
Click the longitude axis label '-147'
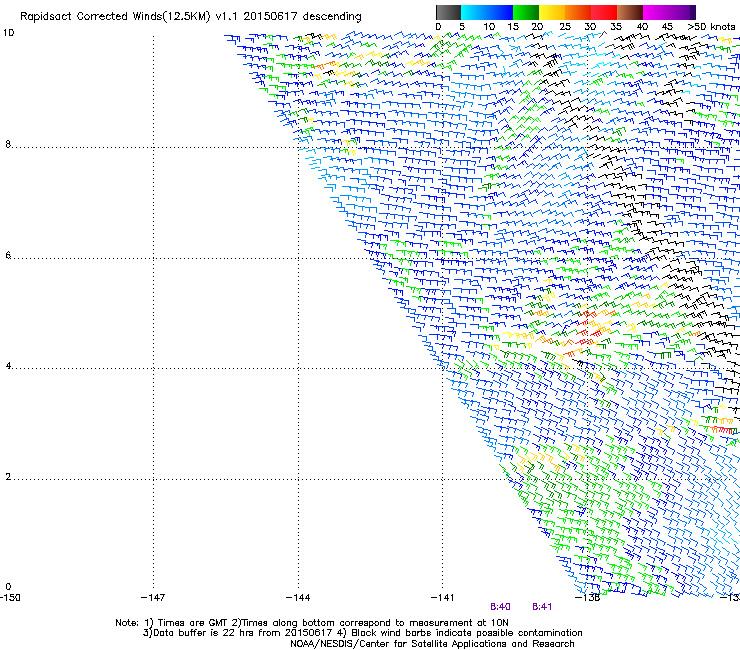pyautogui.click(x=153, y=598)
